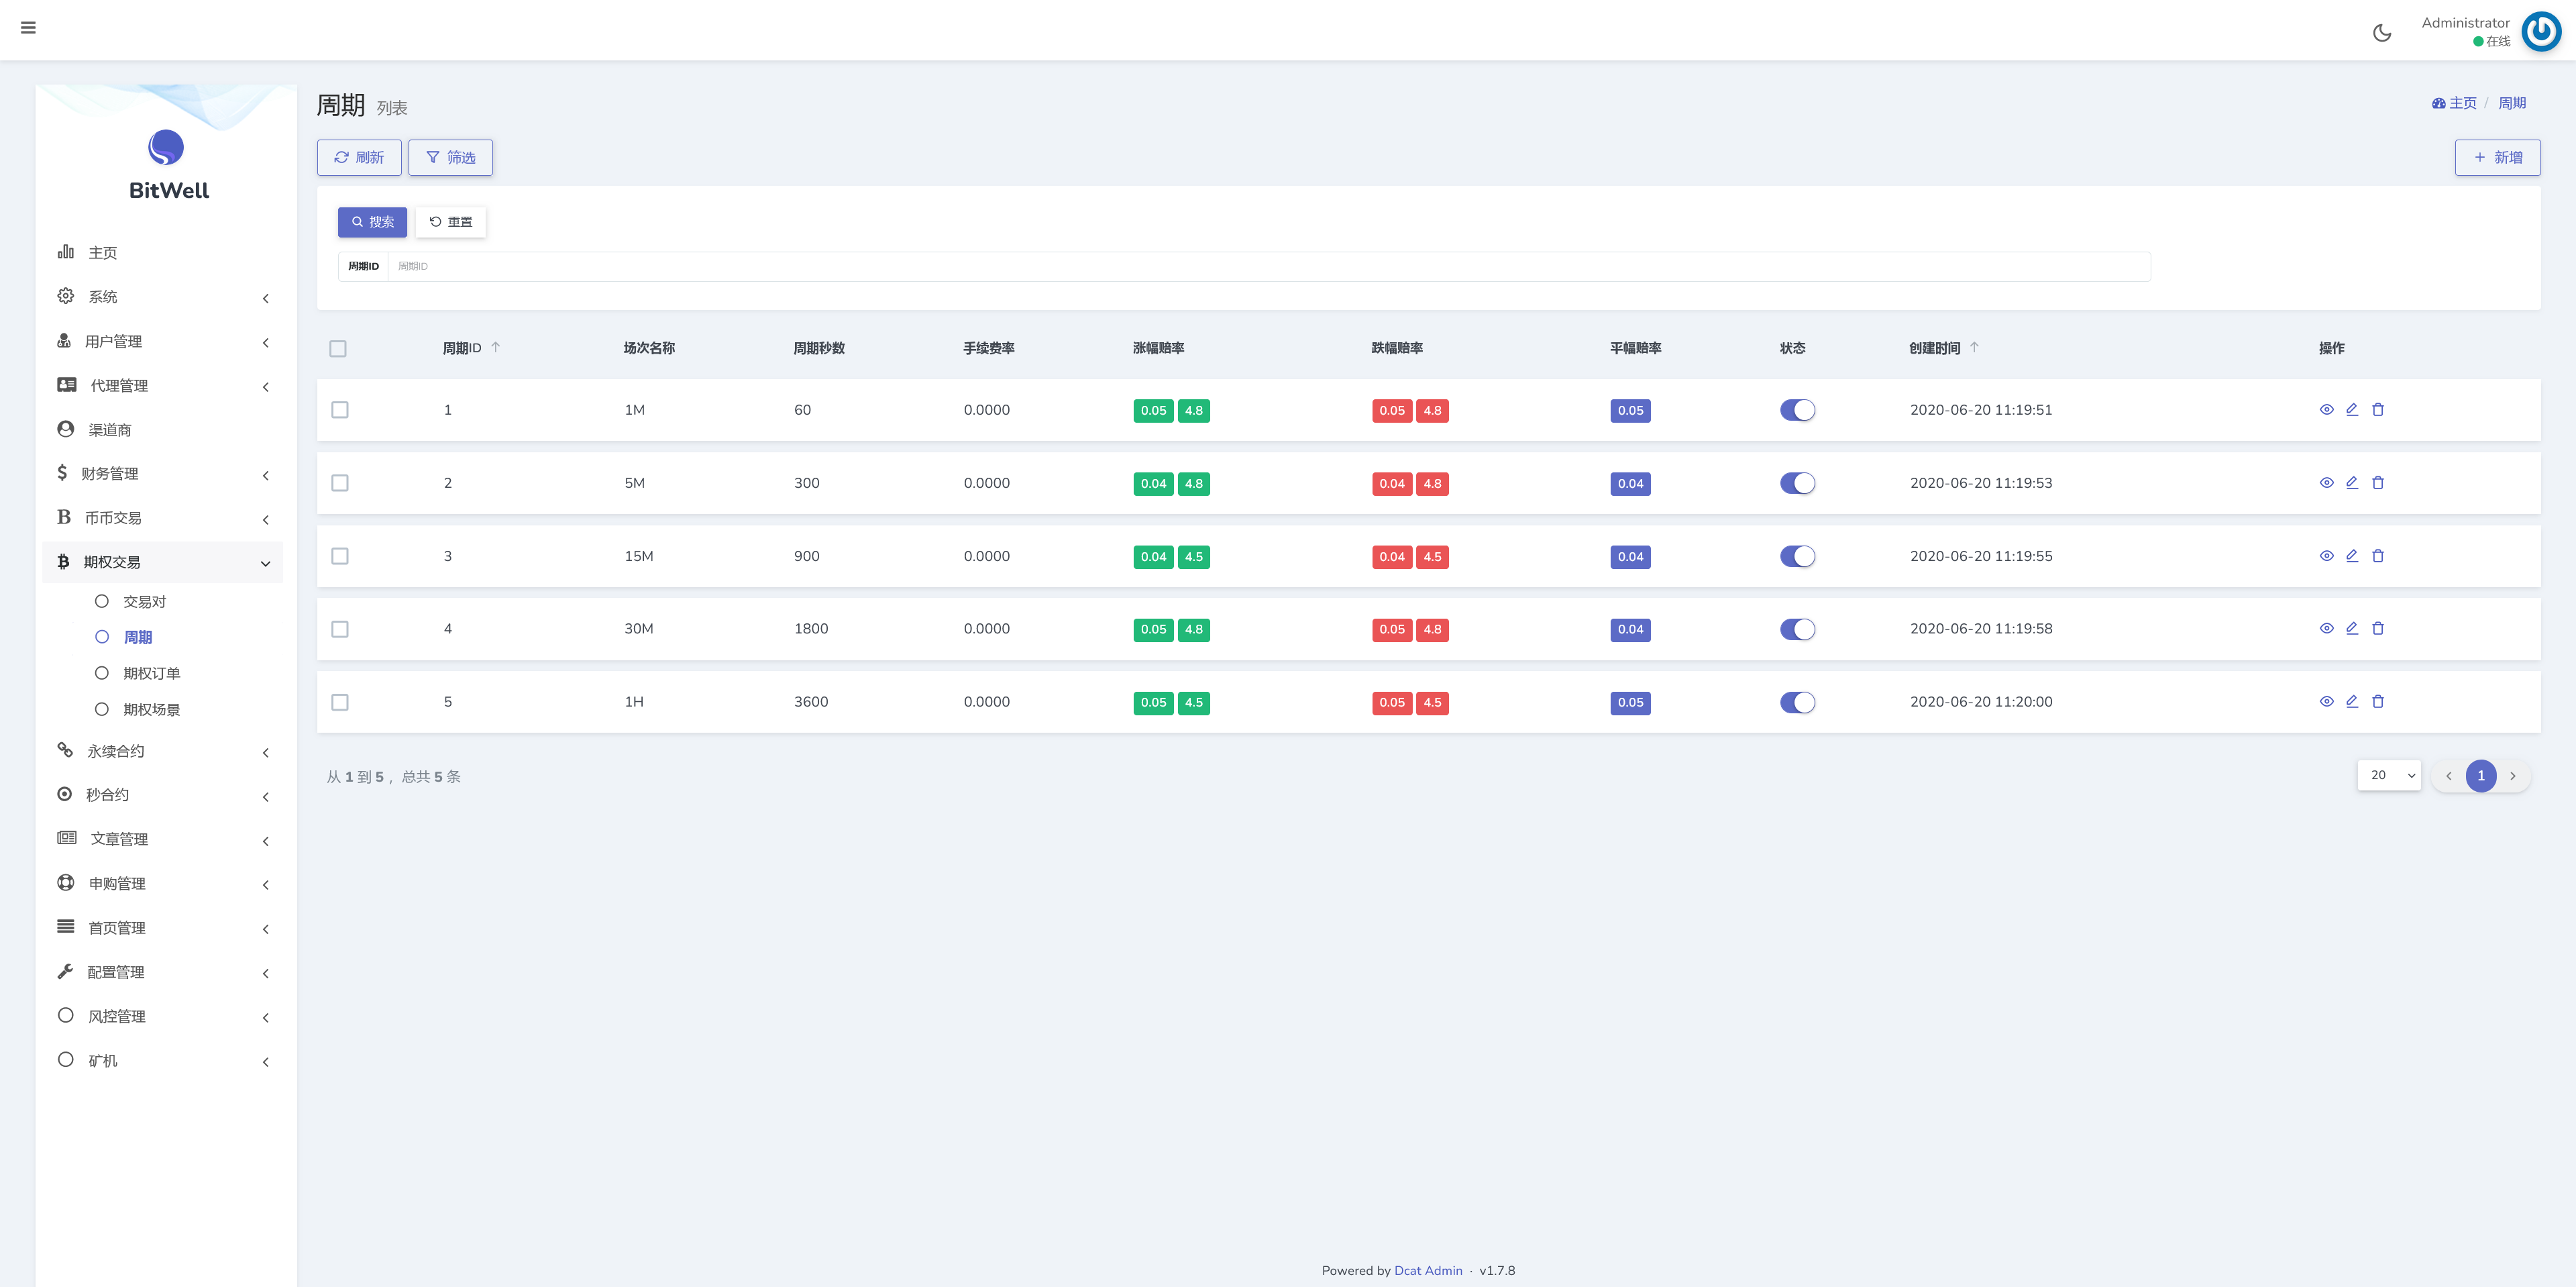Click the 新增 button to add period
The width and height of the screenshot is (2576, 1287).
[2497, 158]
